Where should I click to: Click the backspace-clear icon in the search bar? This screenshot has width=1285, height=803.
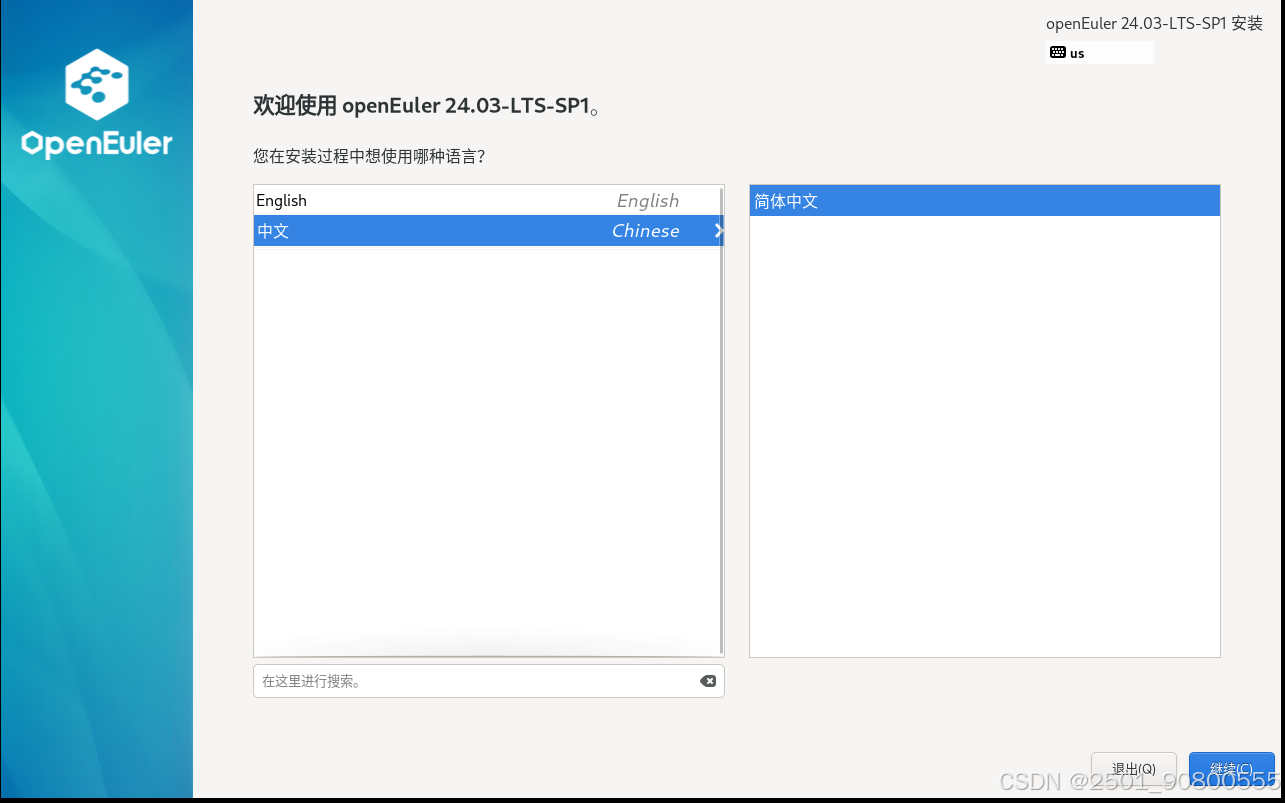point(708,680)
